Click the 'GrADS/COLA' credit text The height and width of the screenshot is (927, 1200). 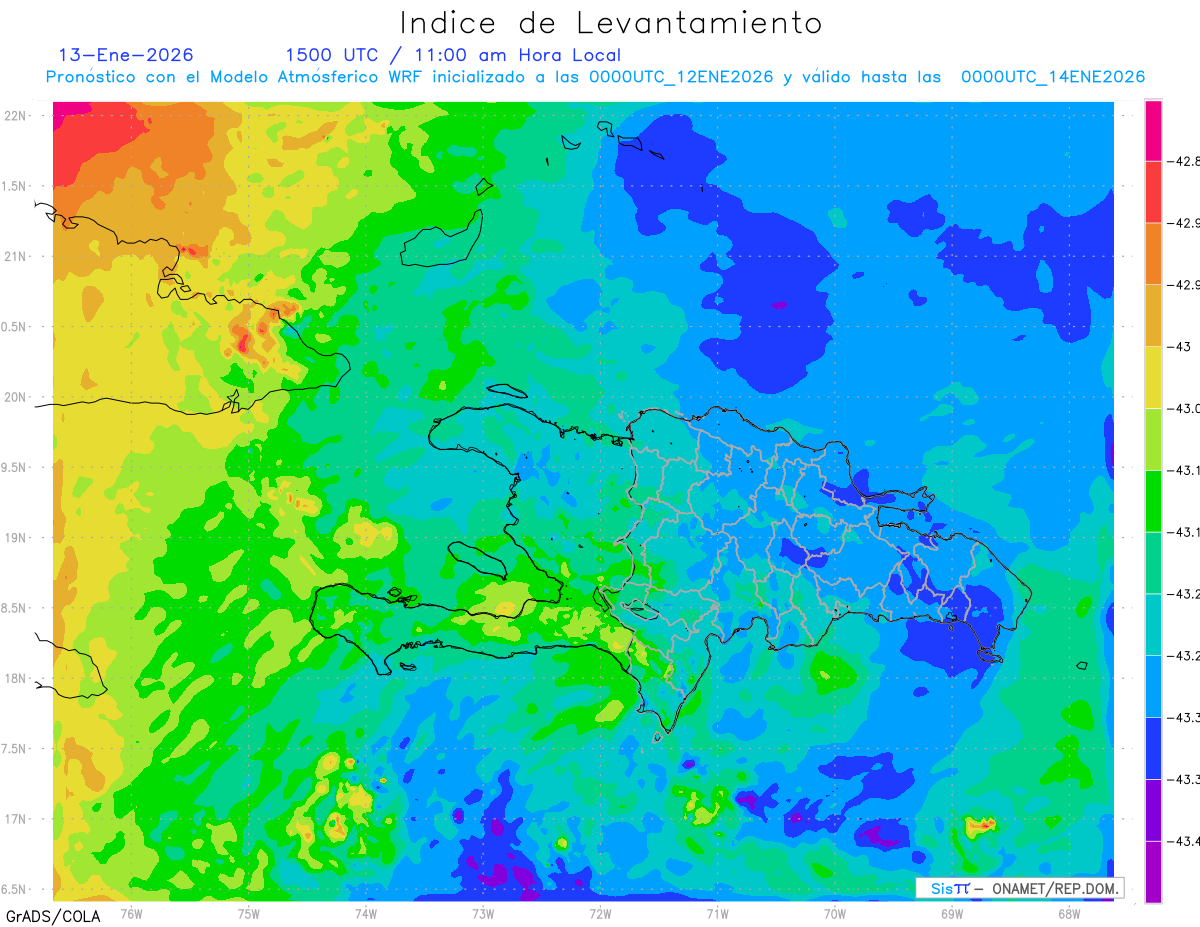click(x=52, y=915)
